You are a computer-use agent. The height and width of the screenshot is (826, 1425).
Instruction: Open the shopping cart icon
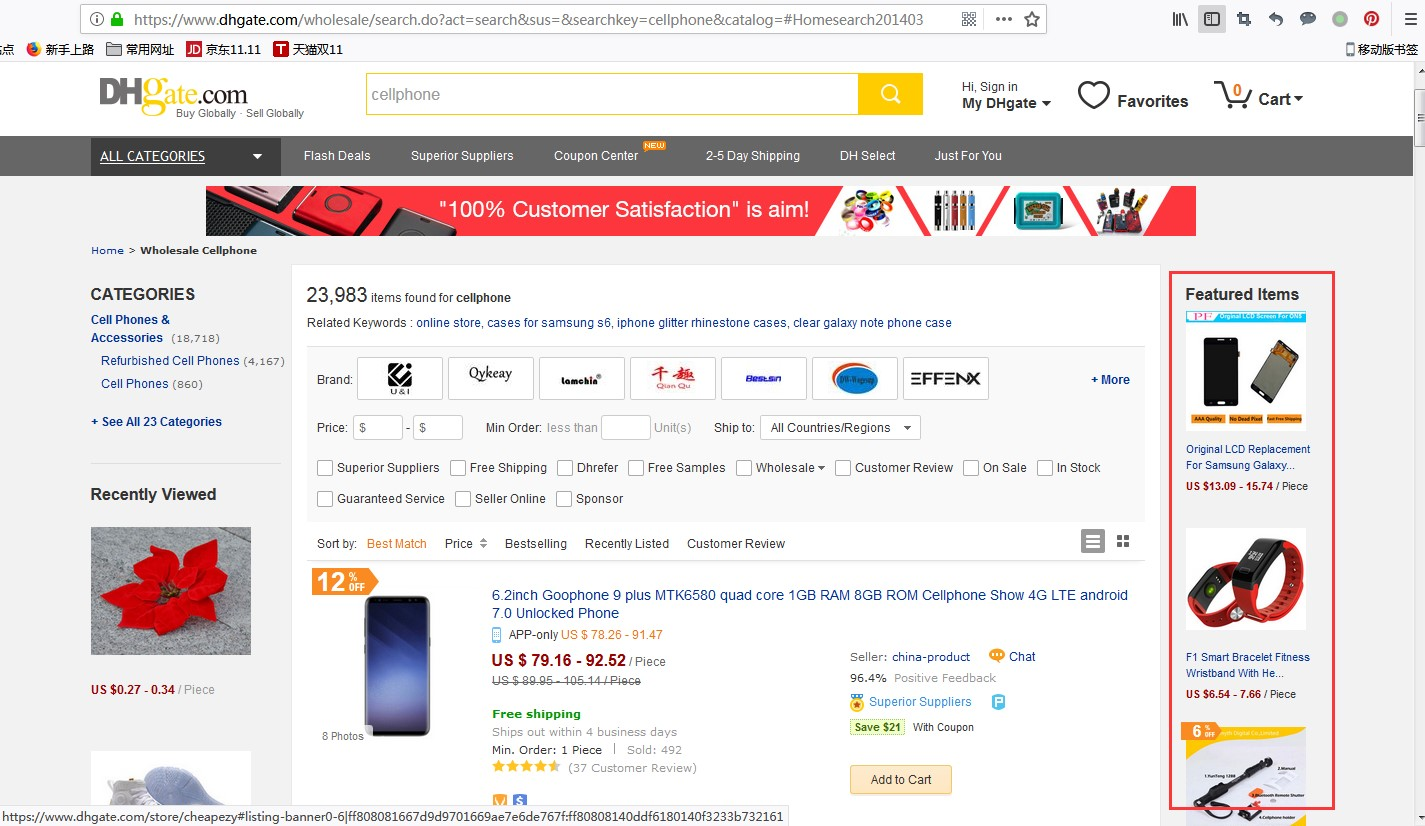(x=1233, y=96)
